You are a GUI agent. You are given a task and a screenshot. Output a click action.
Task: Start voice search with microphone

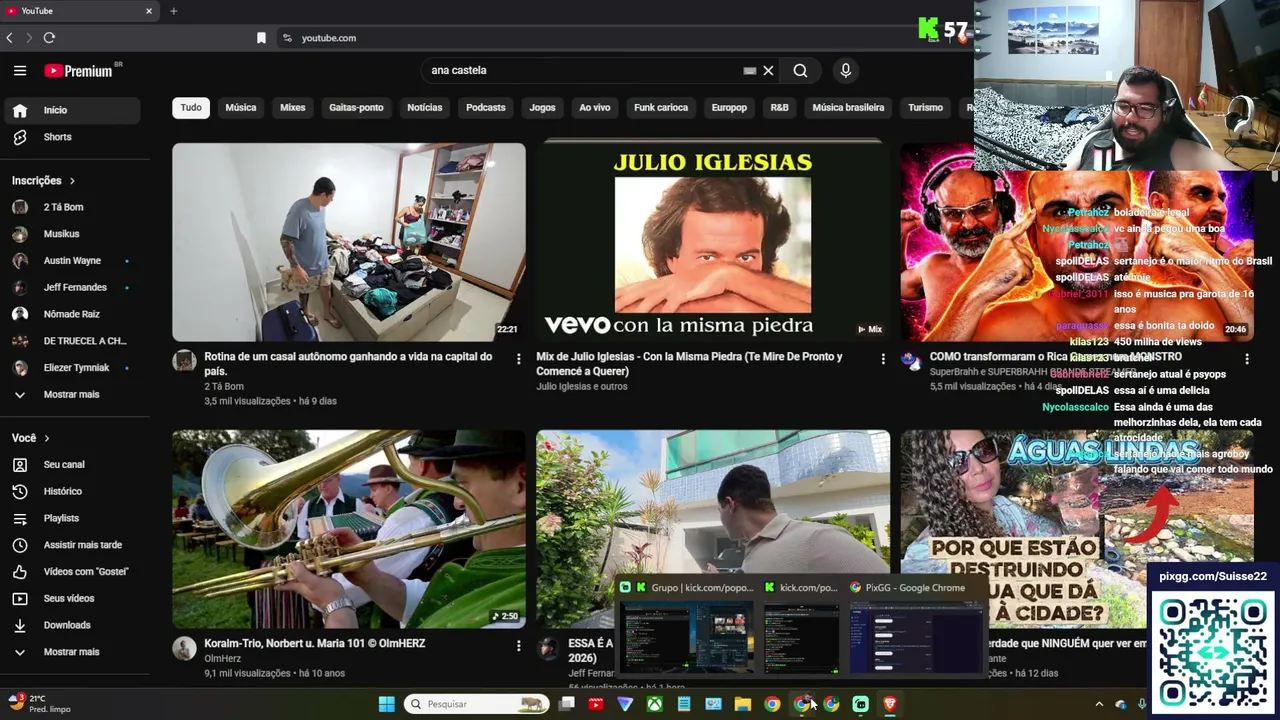[x=845, y=71]
